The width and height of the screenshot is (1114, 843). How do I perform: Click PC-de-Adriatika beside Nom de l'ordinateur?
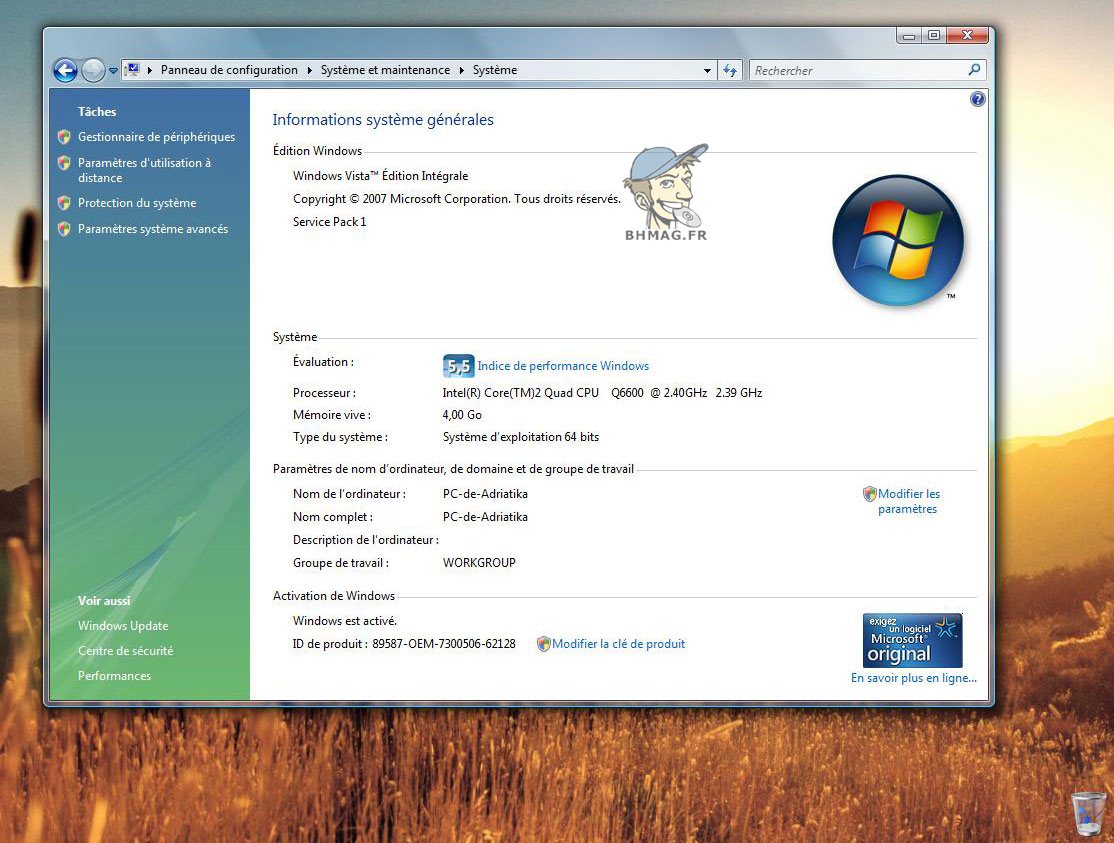tap(485, 494)
